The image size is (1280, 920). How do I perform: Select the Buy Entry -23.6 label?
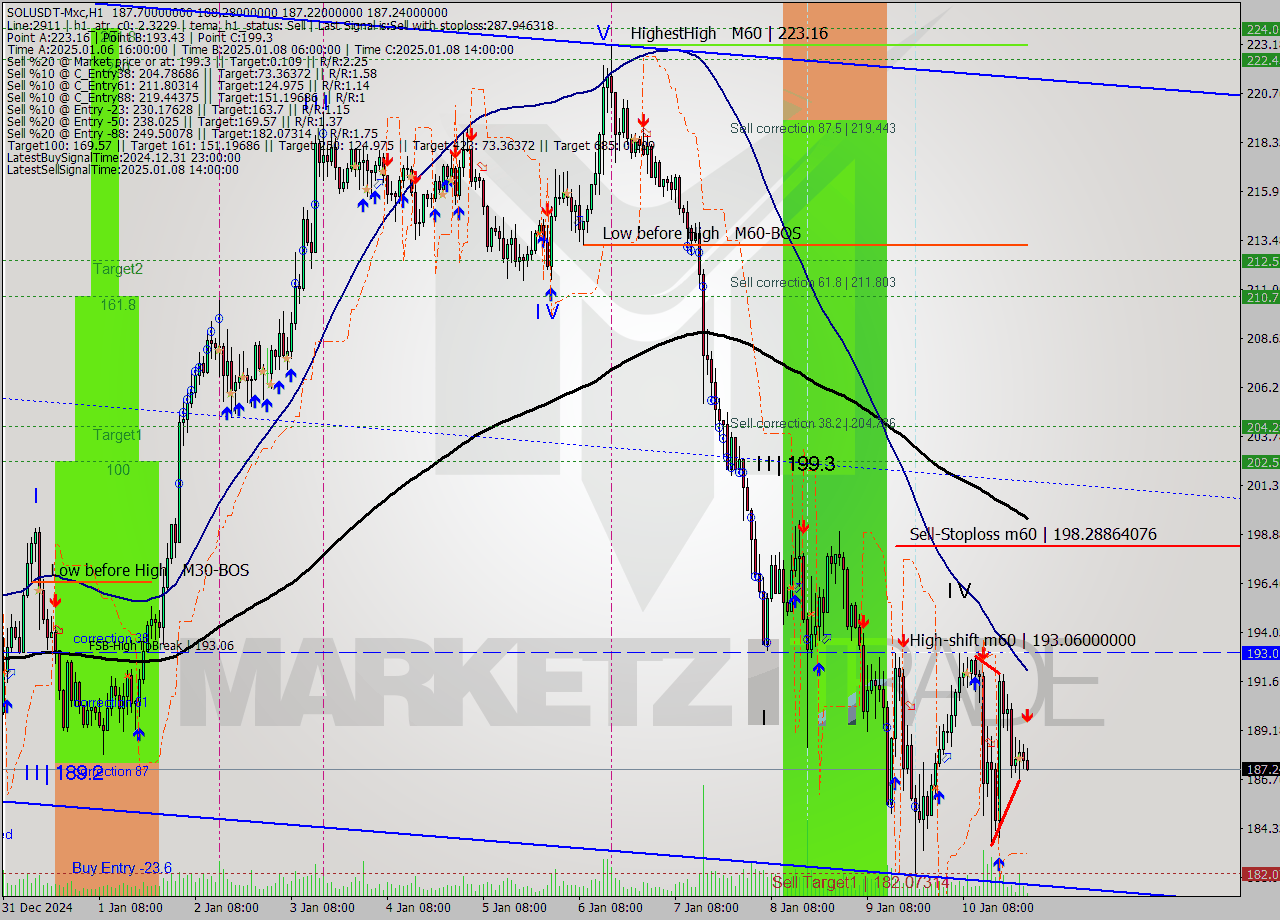click(x=122, y=868)
